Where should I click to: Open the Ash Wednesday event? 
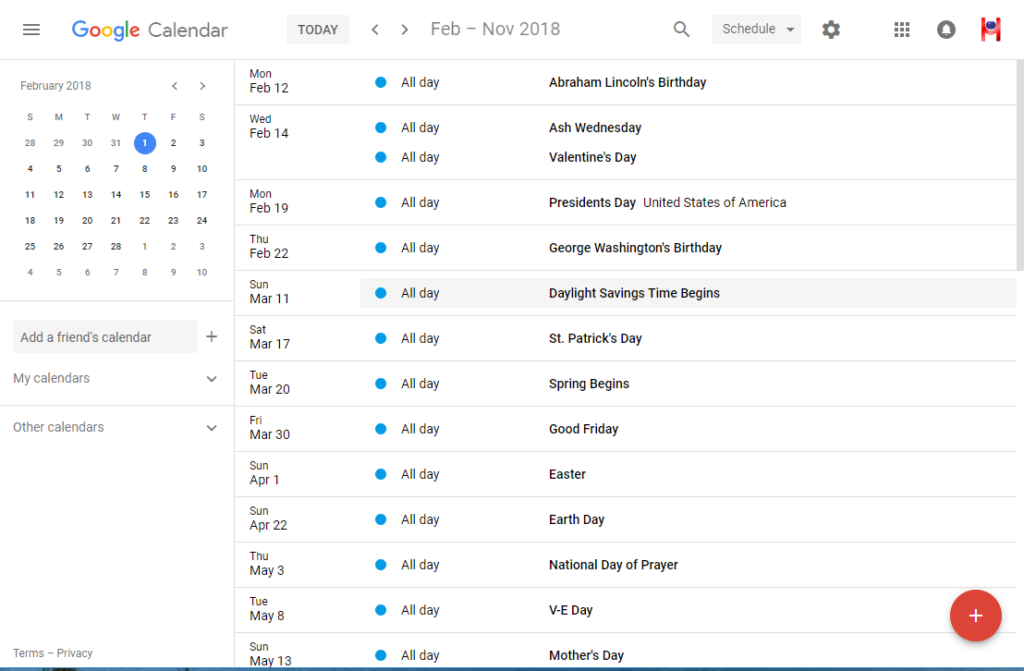(x=595, y=127)
